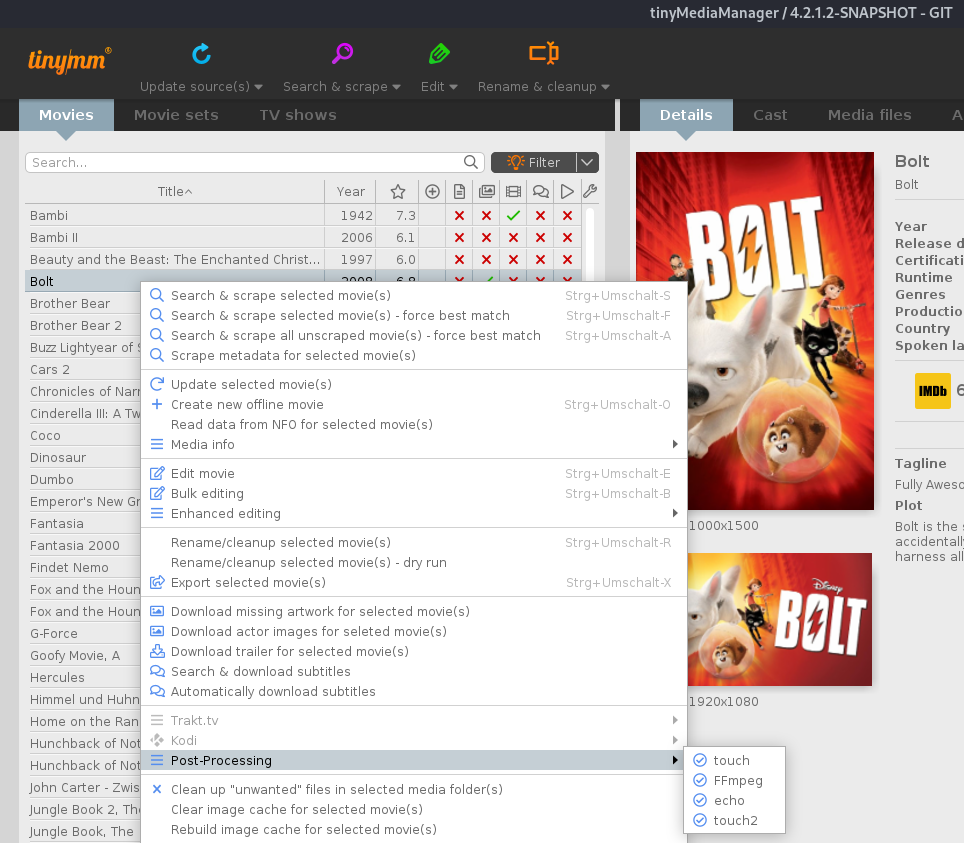Switch to the TV shows tab
Image resolution: width=964 pixels, height=843 pixels.
(298, 115)
